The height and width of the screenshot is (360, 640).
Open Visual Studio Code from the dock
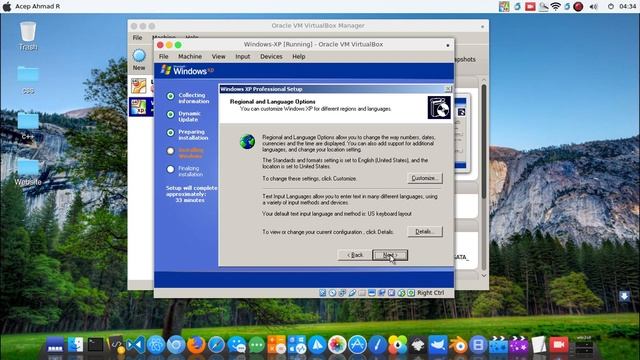coord(136,345)
